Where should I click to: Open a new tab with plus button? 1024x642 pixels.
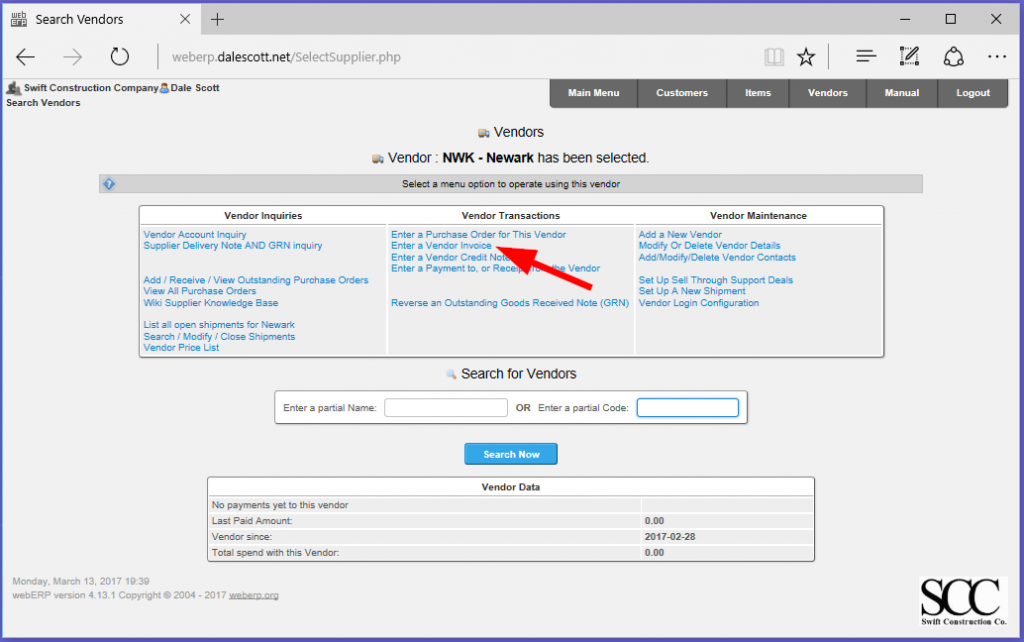(x=217, y=19)
